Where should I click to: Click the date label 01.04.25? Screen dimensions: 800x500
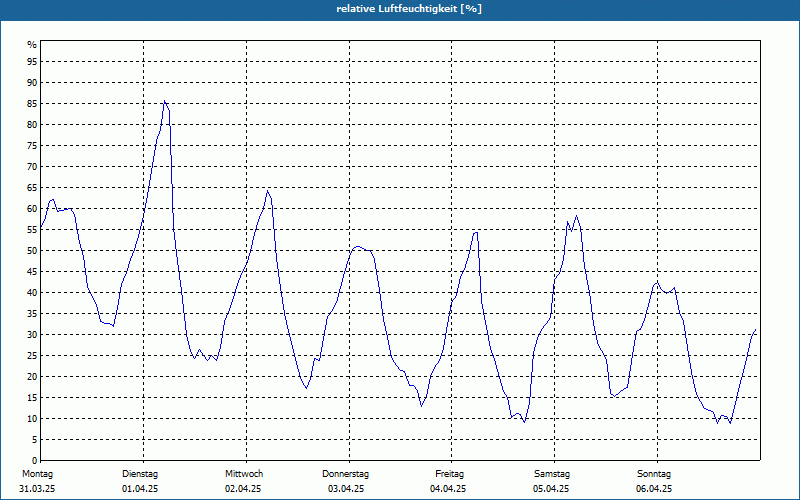[140, 489]
